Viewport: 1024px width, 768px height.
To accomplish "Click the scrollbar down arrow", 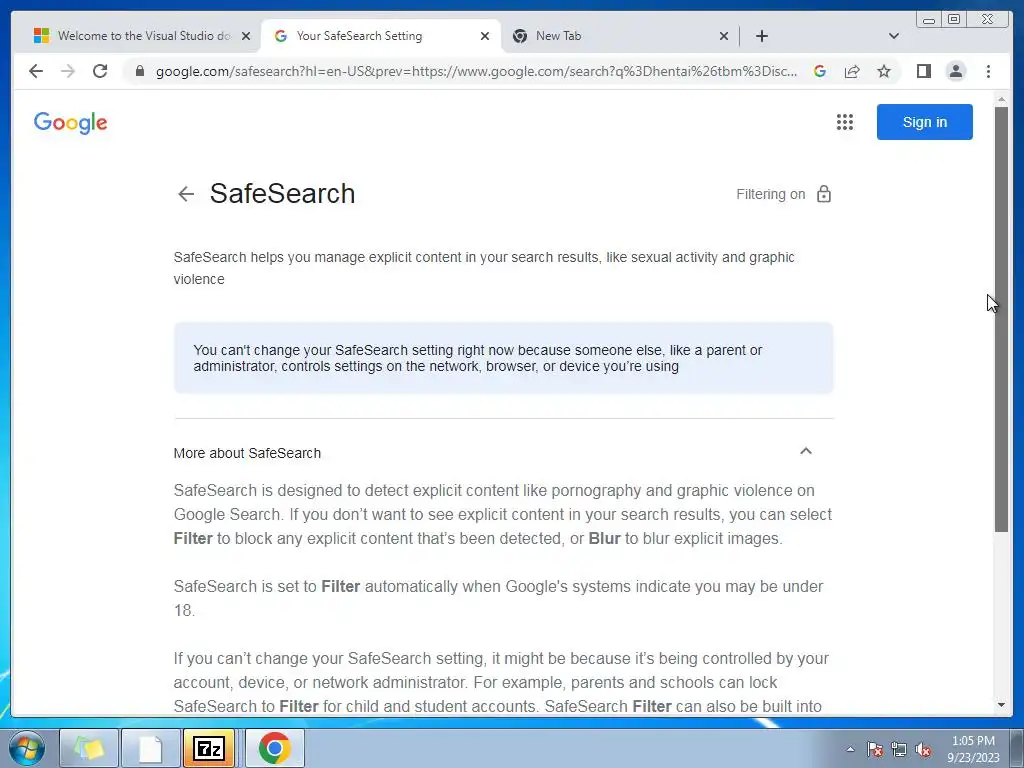I will [1001, 705].
